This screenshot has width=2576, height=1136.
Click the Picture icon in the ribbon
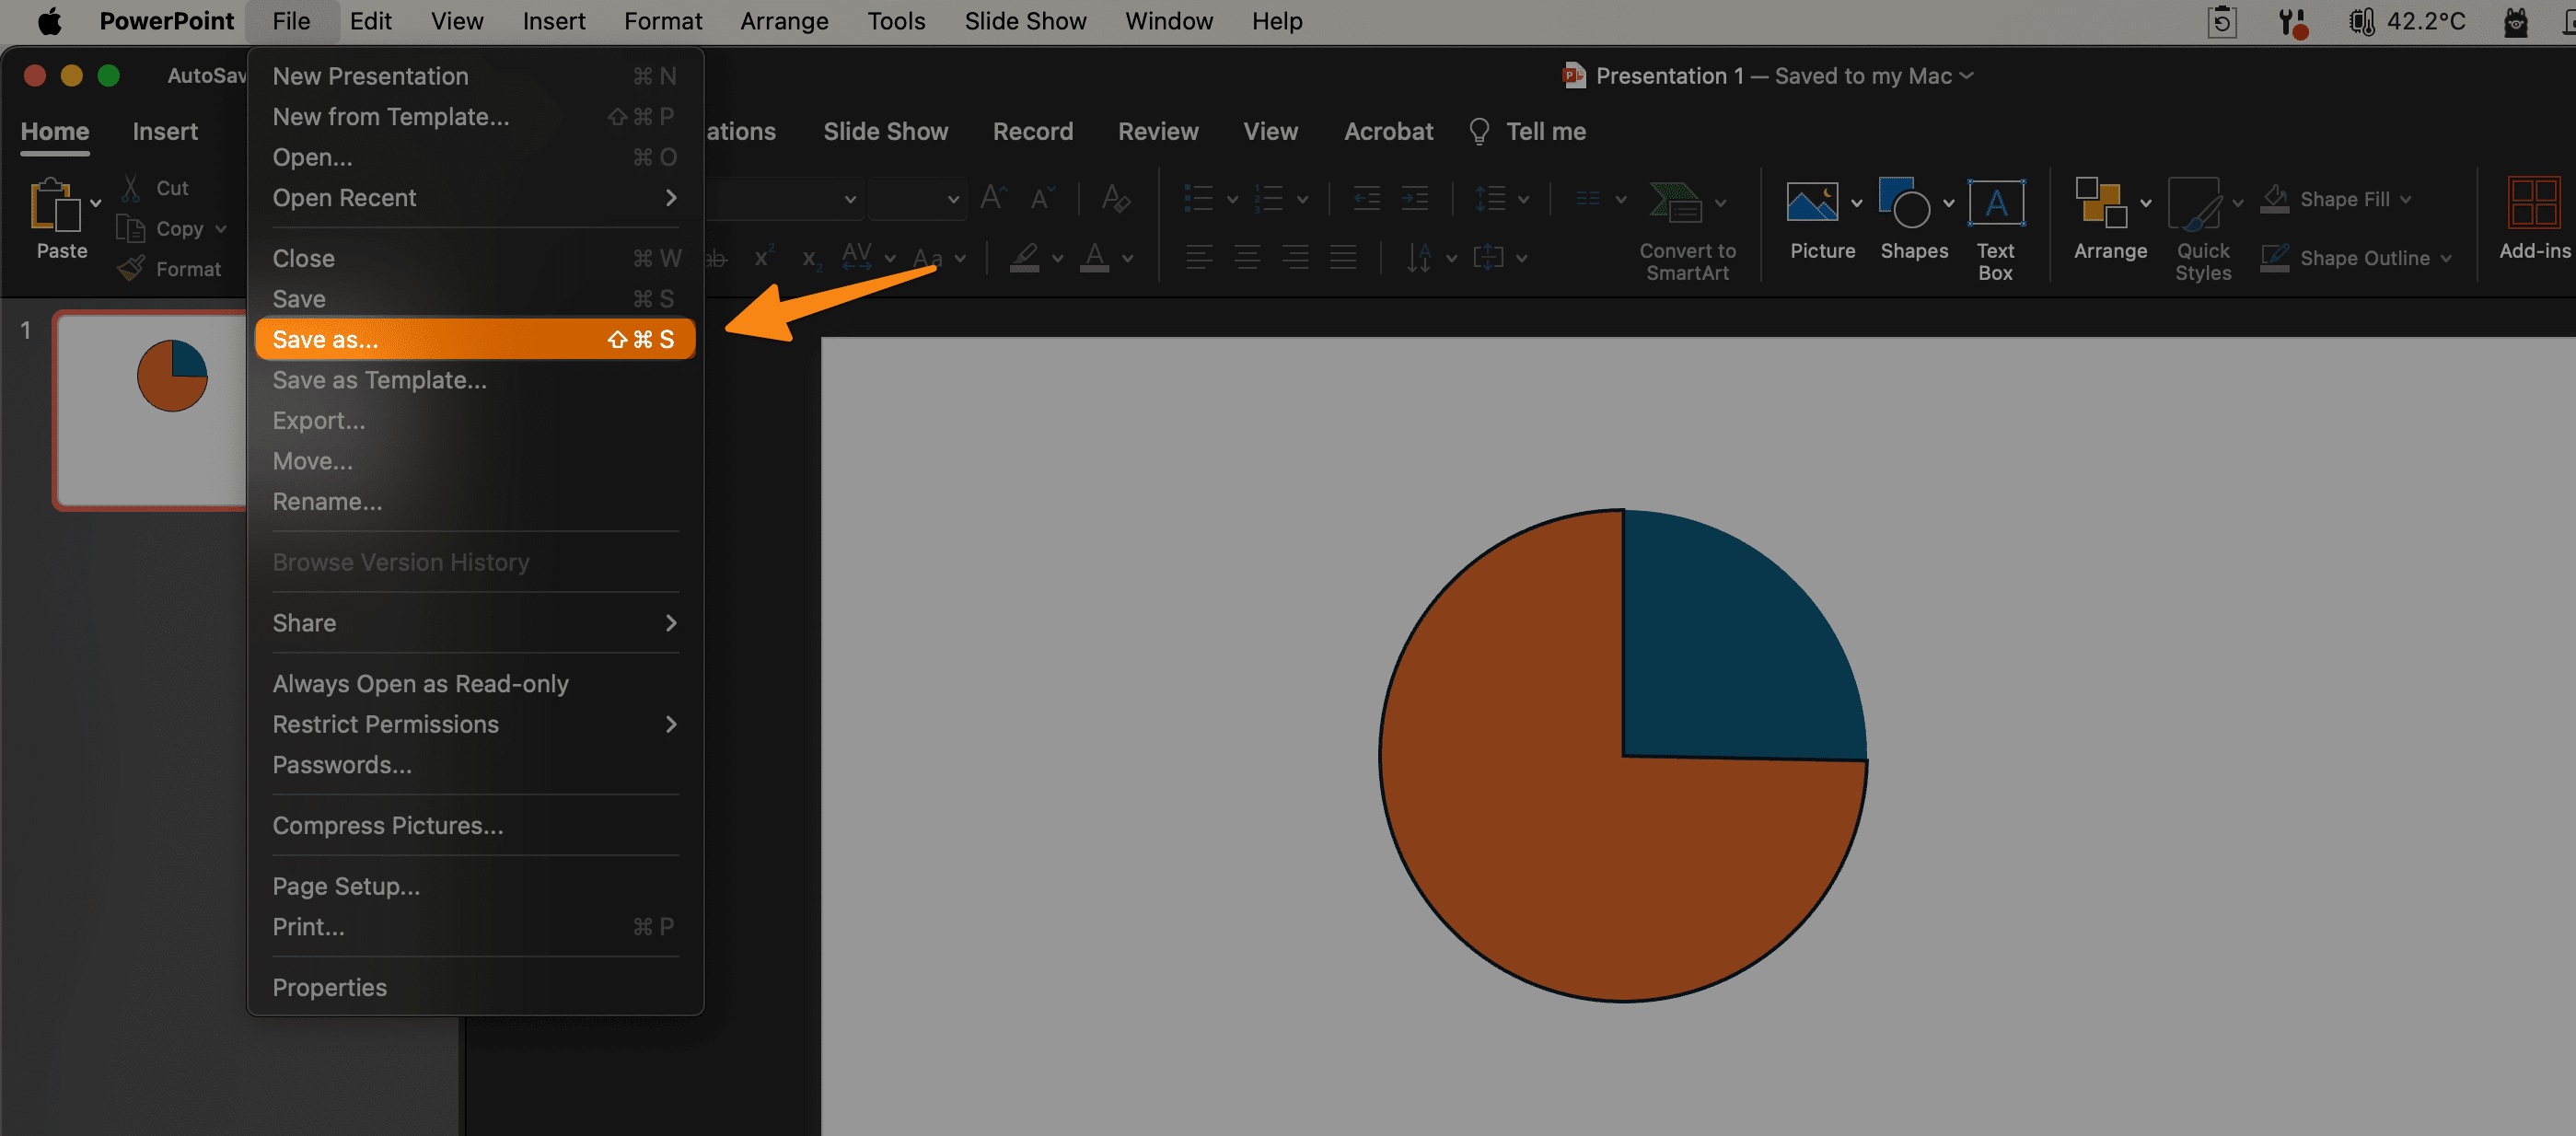pos(1811,203)
